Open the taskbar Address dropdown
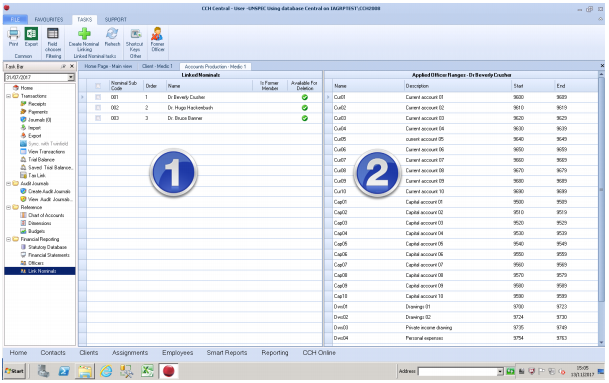The width and height of the screenshot is (609, 383). coord(500,372)
